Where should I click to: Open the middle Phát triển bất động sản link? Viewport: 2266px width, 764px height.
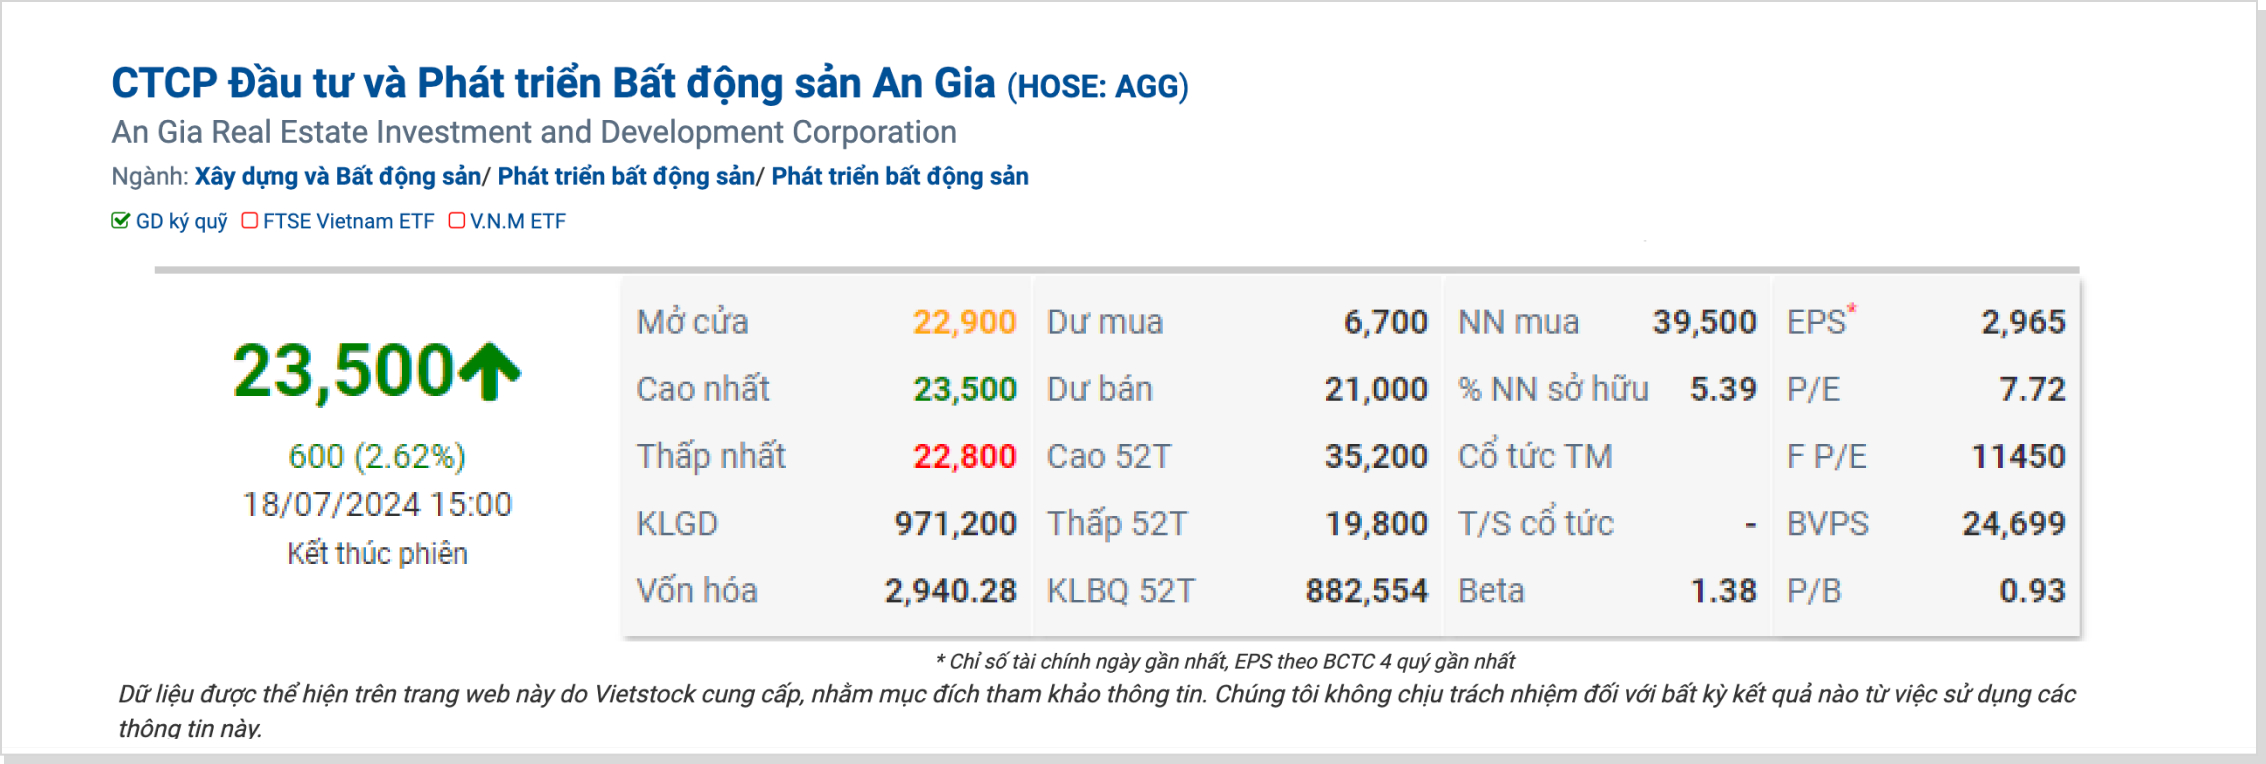[626, 177]
